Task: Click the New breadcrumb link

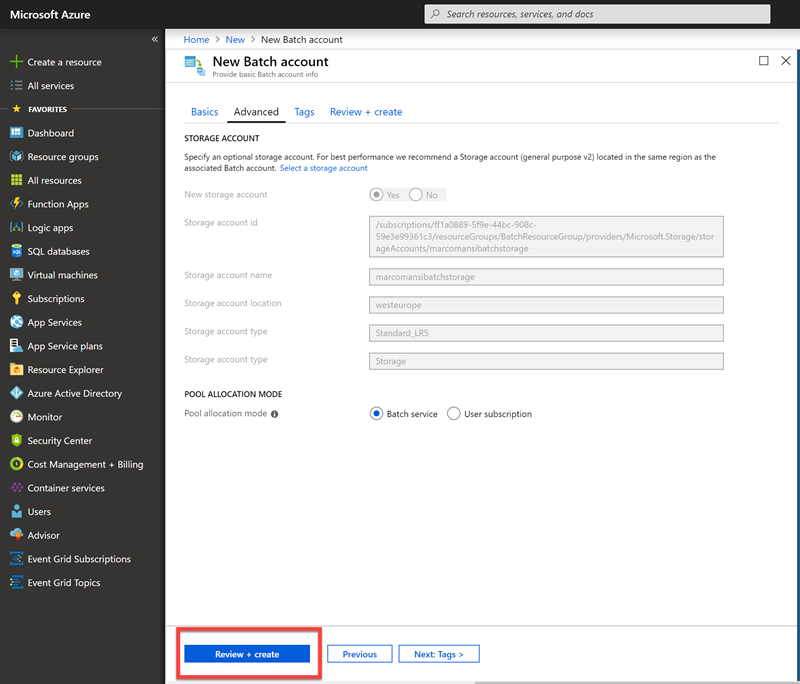Action: (235, 40)
